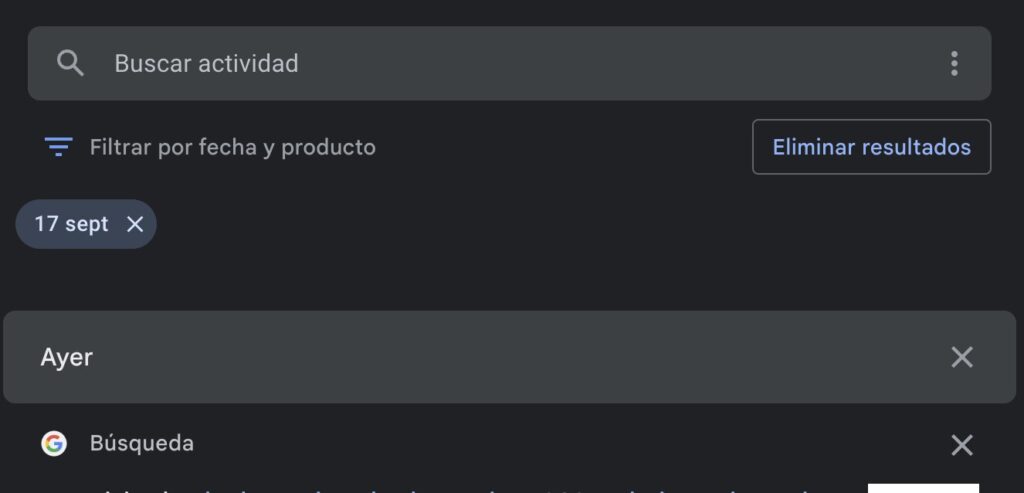Click the Ayer section header

pos(509,357)
